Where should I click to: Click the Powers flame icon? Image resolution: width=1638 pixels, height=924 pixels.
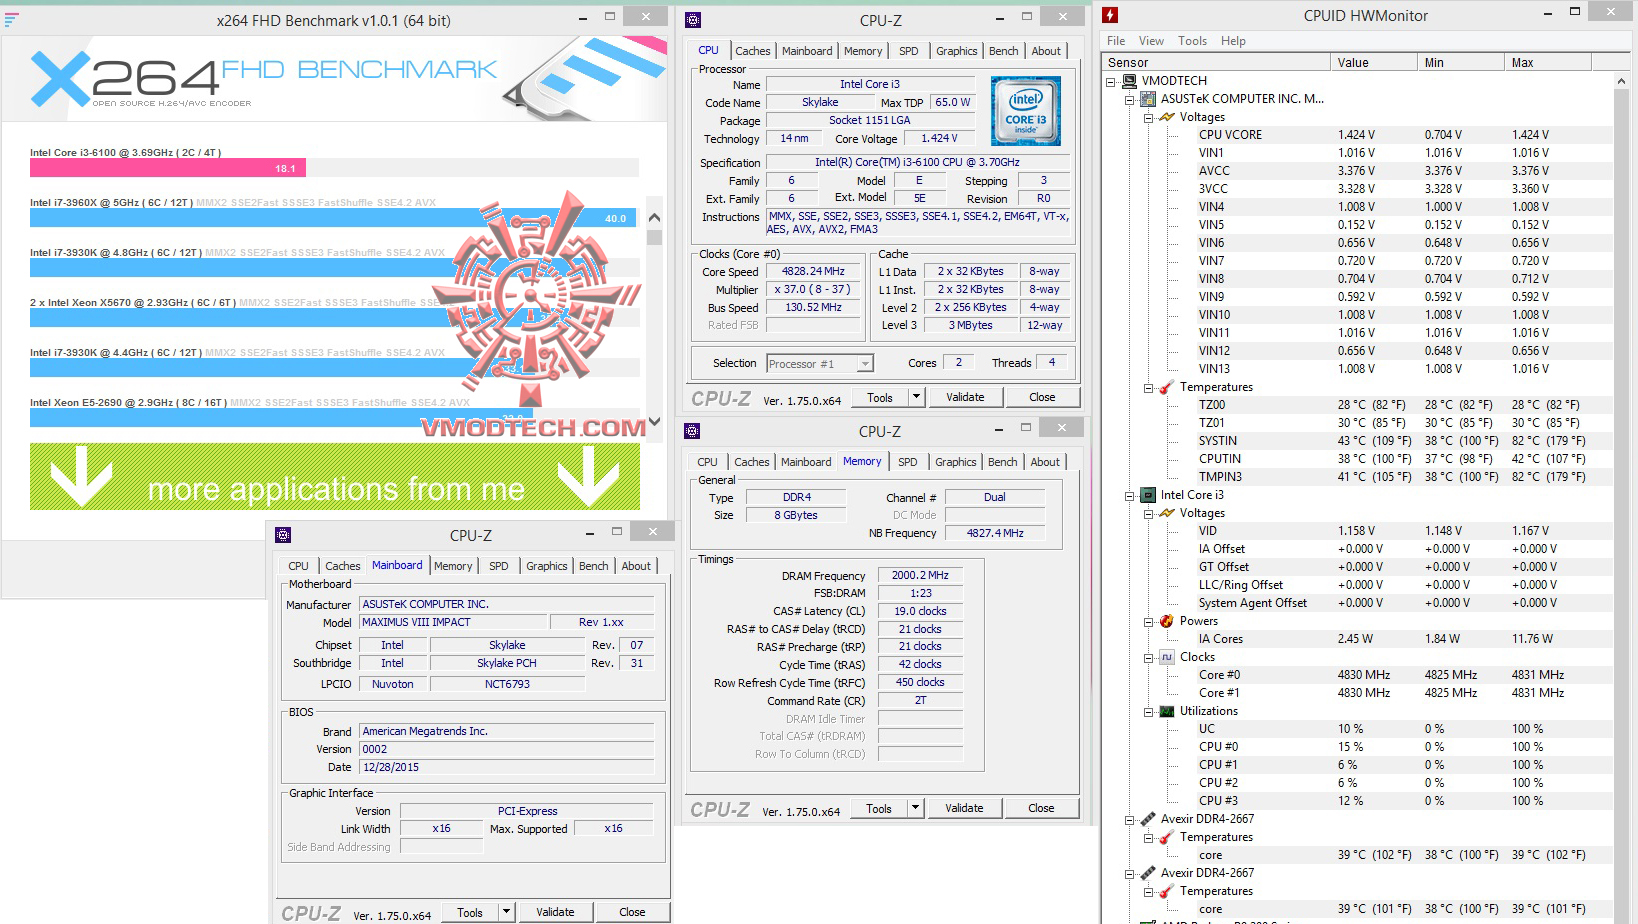pos(1166,621)
